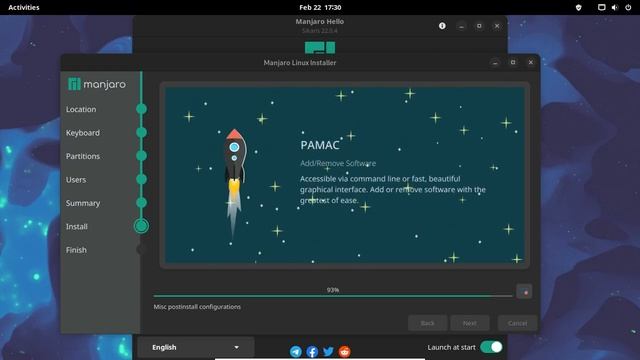Click the Manjaro Hello logo
This screenshot has height=360, width=640.
click(320, 47)
